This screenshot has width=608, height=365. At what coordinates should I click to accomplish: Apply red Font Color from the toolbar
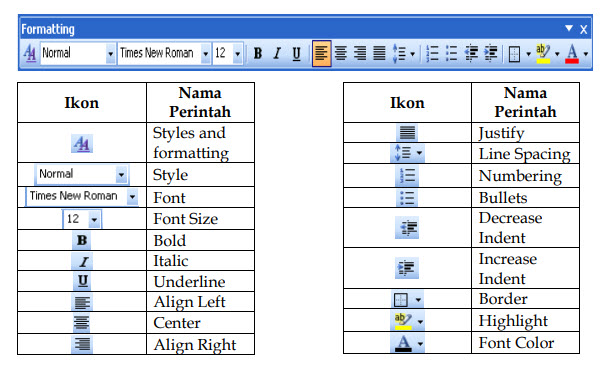572,54
